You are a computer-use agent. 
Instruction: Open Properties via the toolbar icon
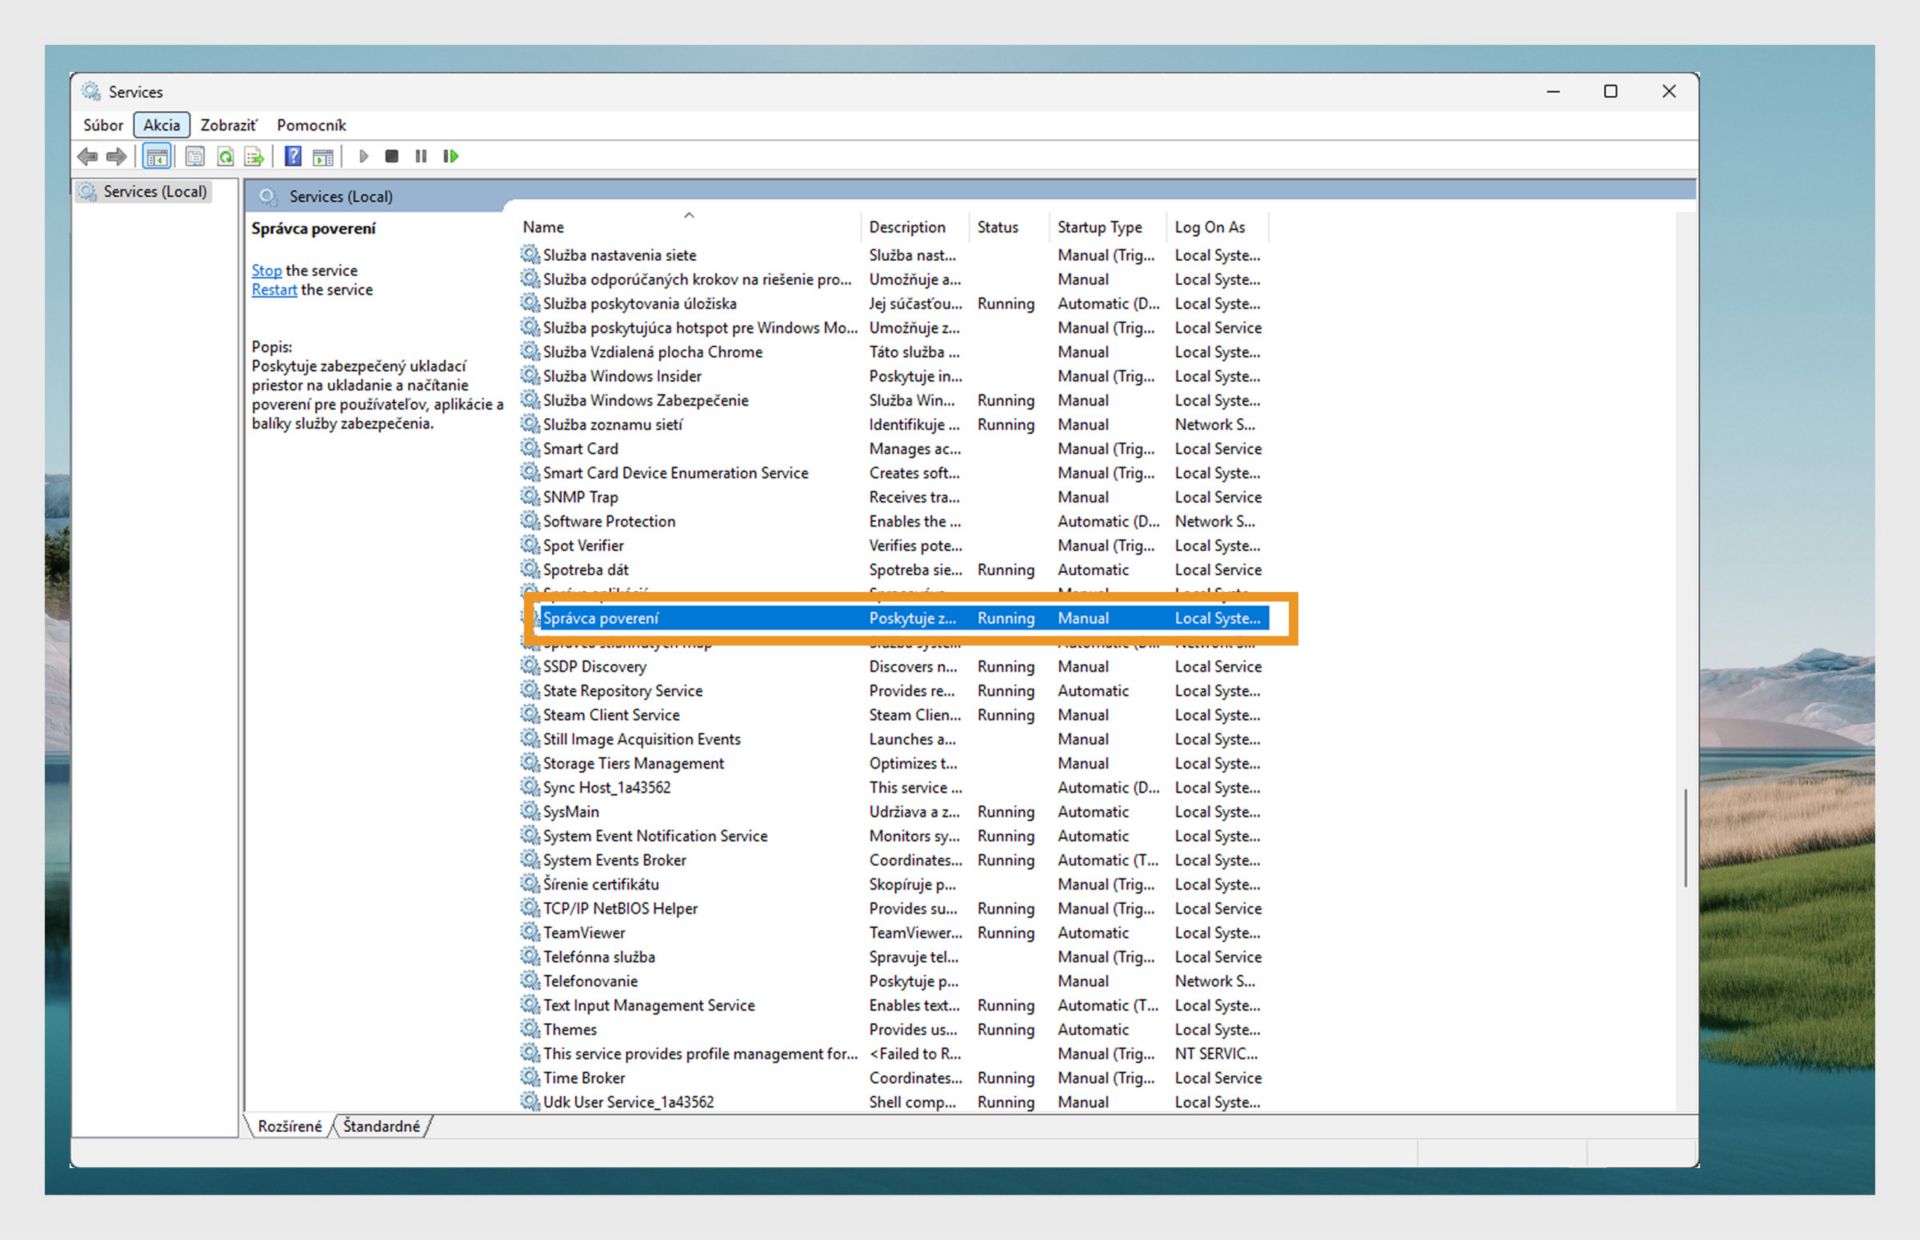[x=195, y=156]
